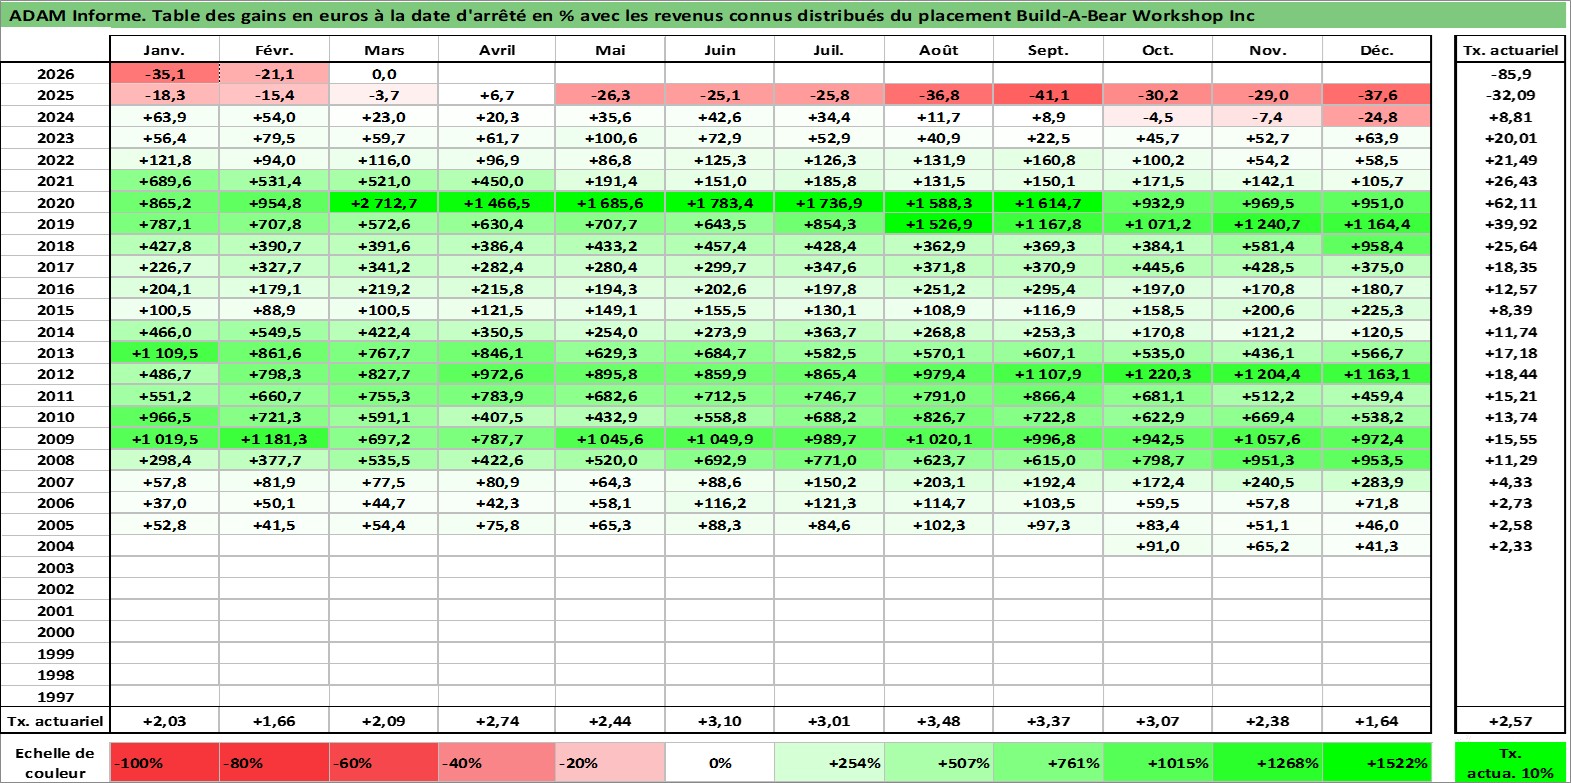Click the Tx. actuariel header on right
This screenshot has height=783, width=1571.
pos(1510,50)
